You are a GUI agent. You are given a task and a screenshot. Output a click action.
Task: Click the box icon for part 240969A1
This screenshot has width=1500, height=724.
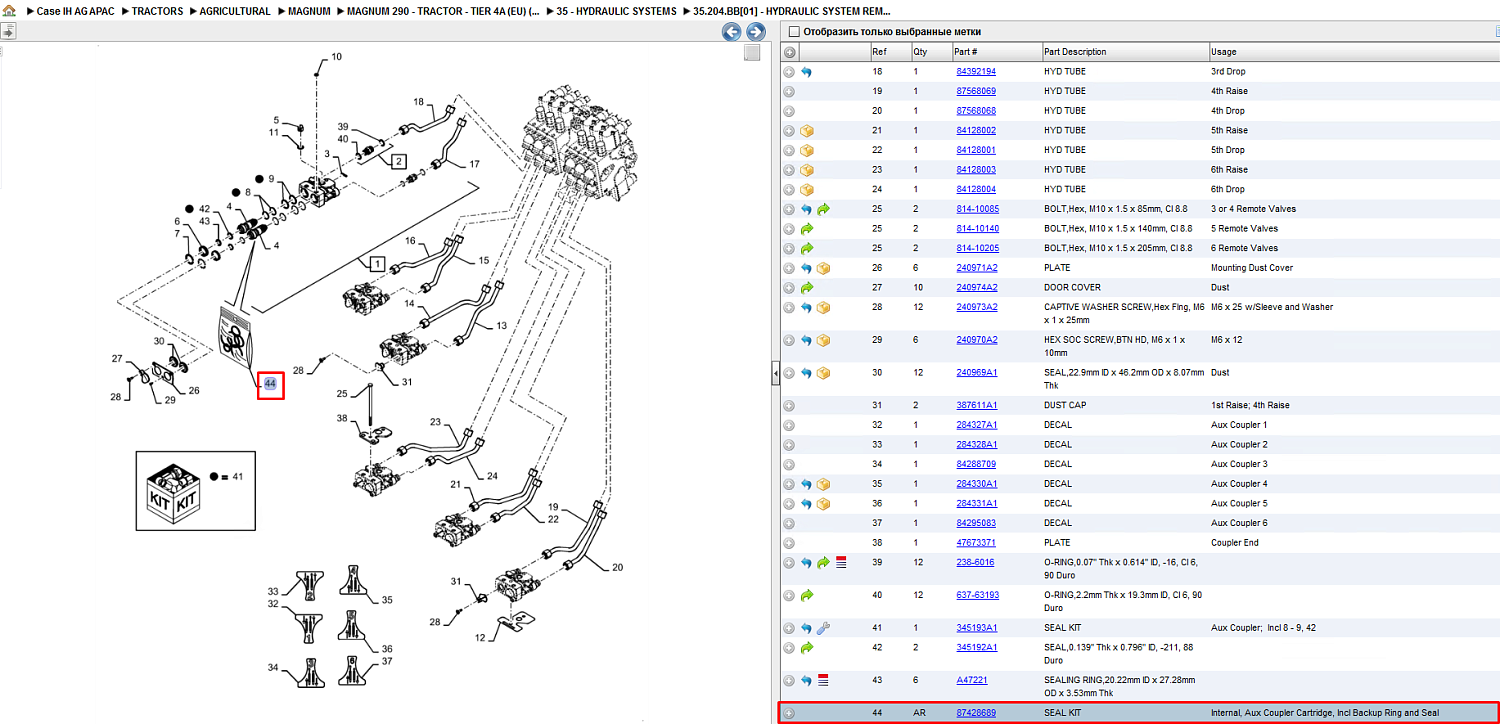(823, 373)
